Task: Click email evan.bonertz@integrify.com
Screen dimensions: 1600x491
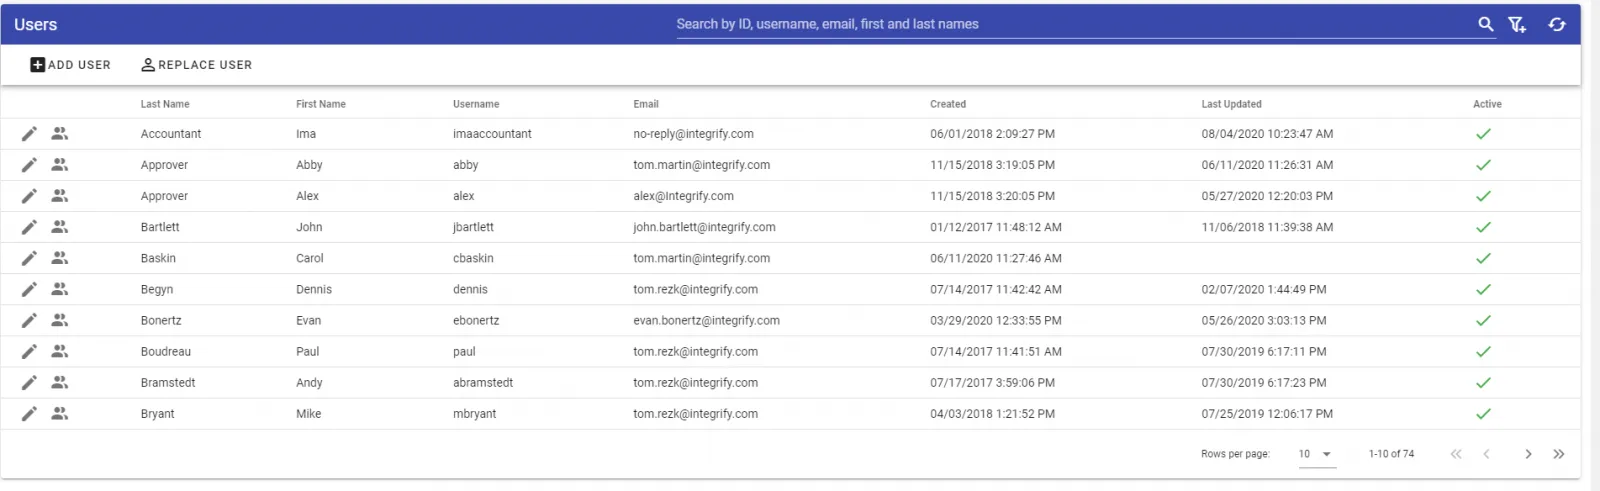Action: tap(706, 321)
